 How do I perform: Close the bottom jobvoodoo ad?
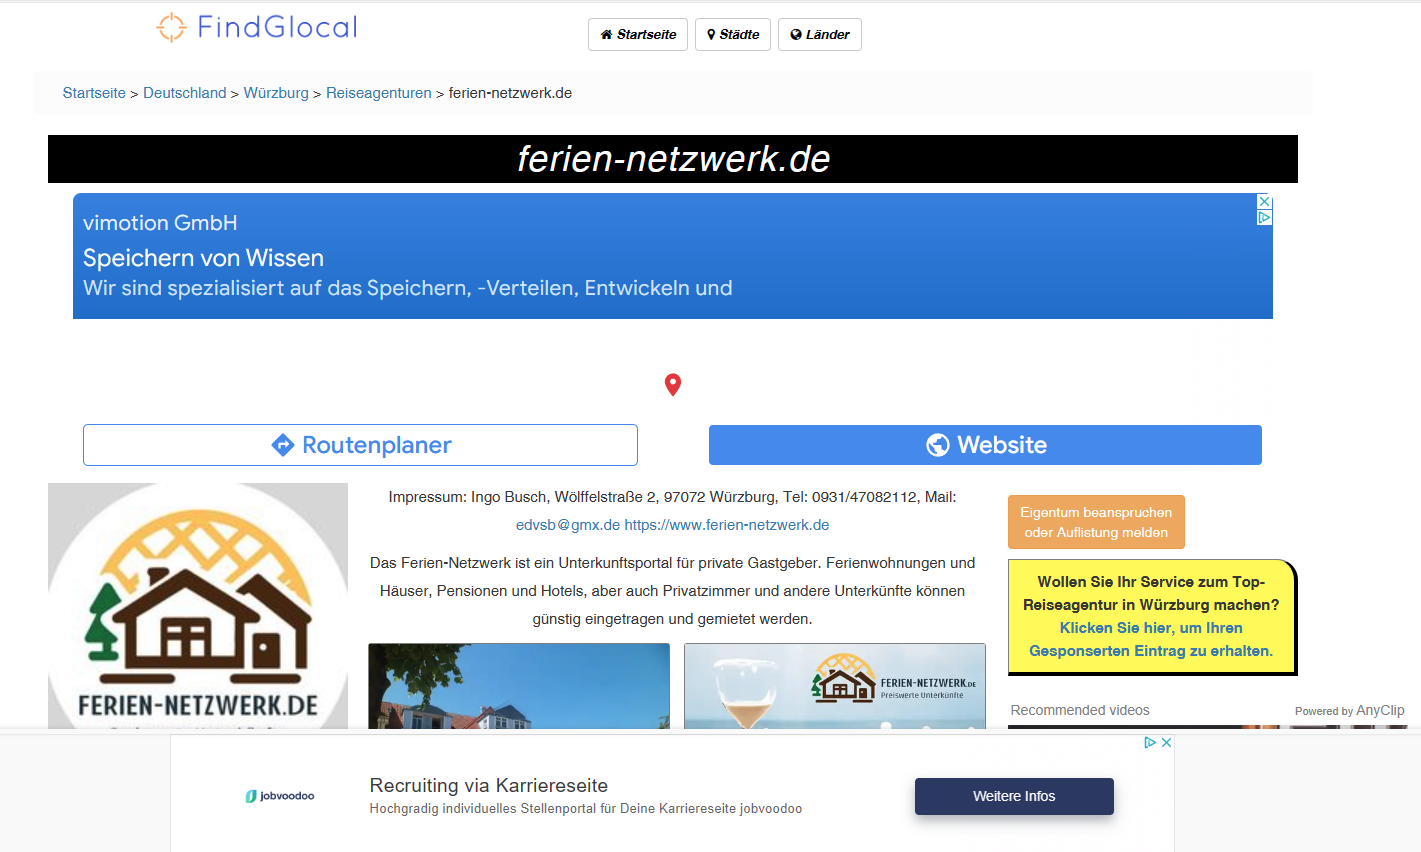(x=1166, y=742)
